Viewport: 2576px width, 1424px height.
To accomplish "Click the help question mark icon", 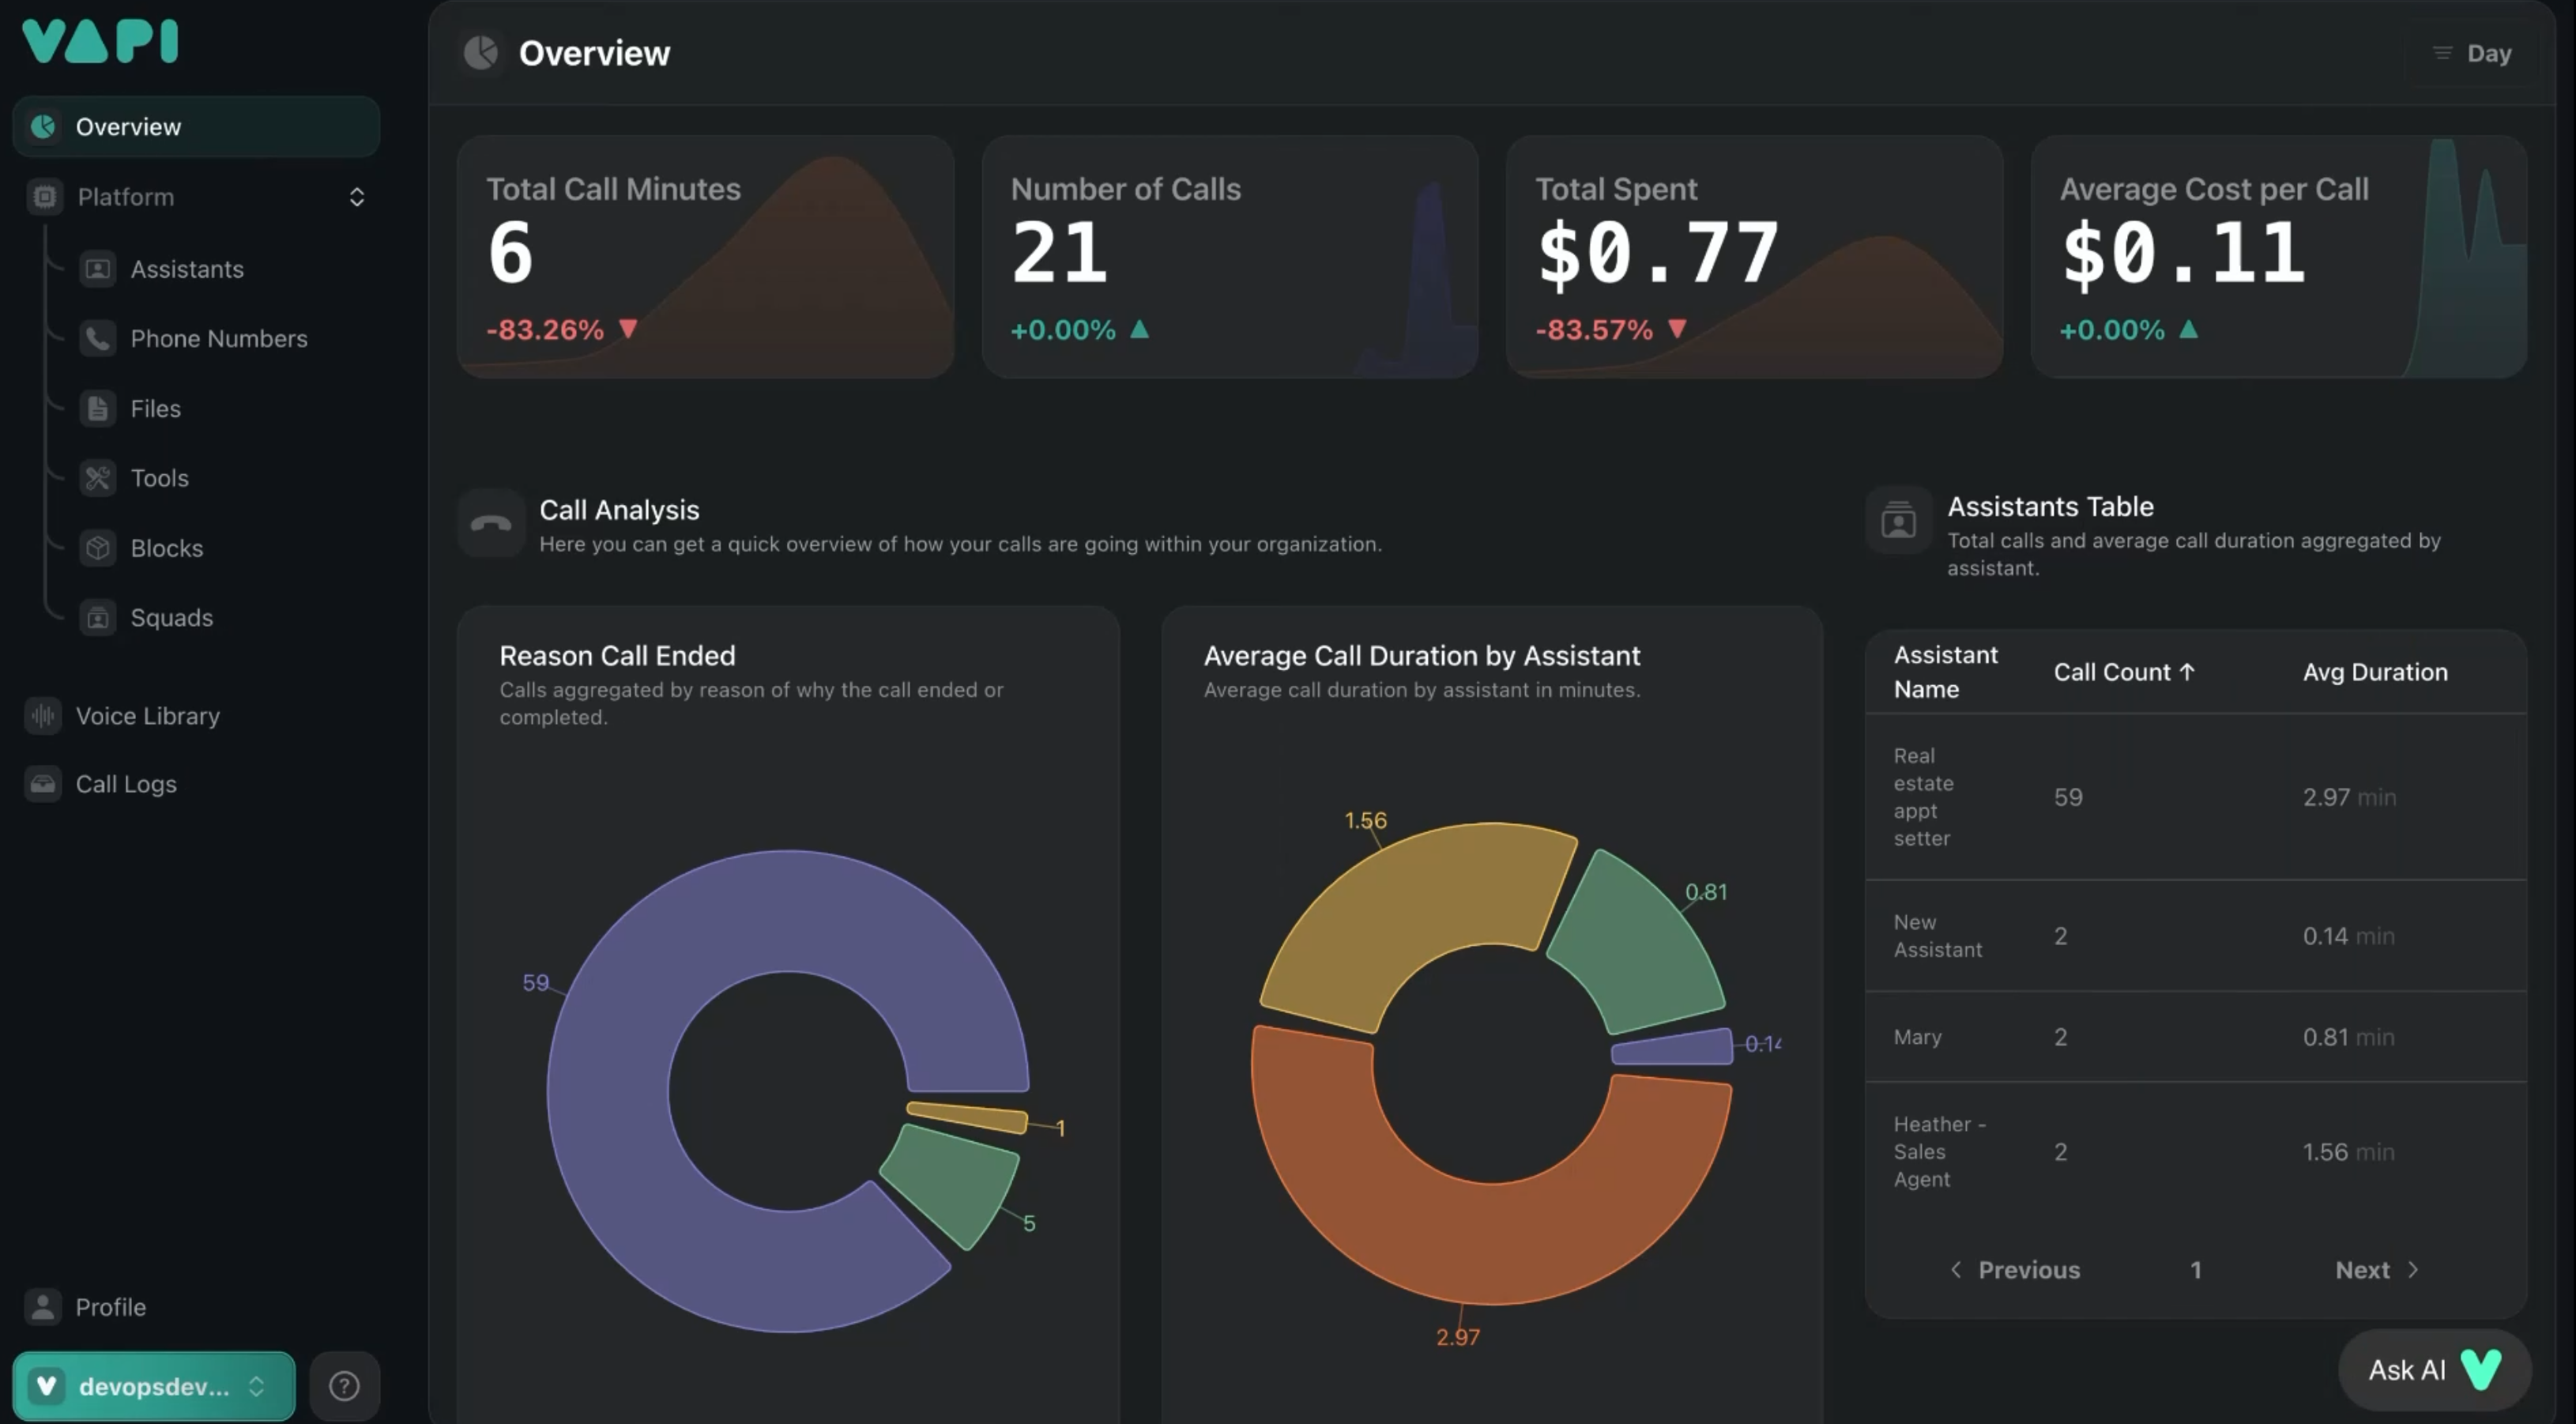I will click(x=344, y=1386).
